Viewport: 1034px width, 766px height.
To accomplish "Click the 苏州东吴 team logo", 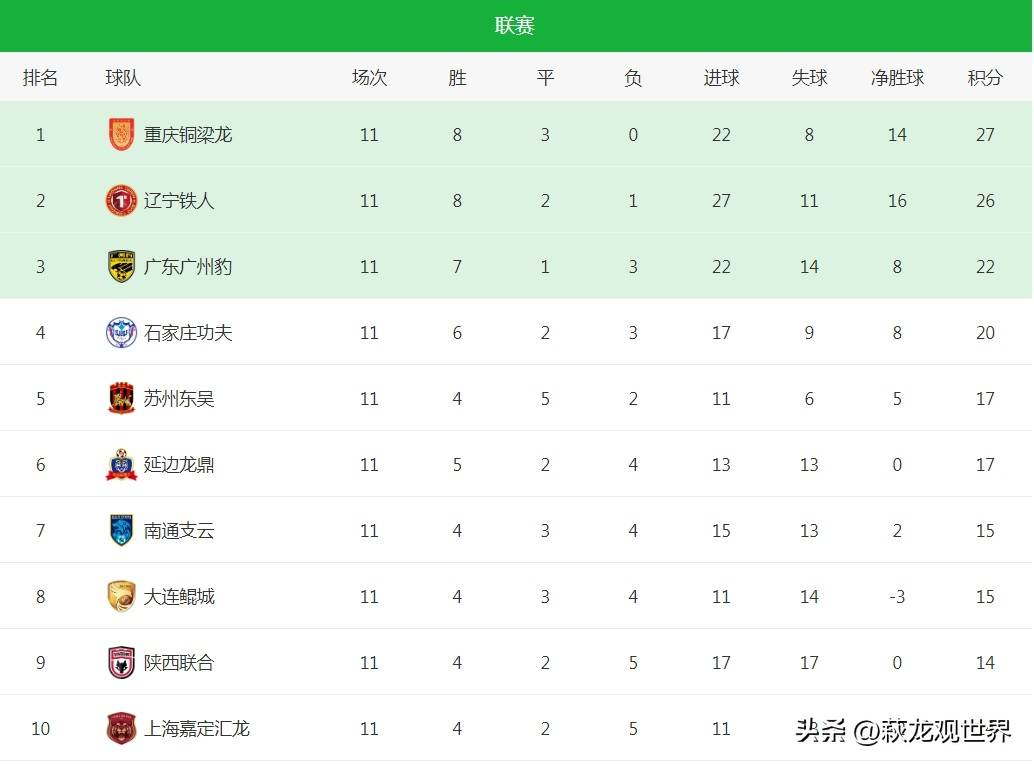I will click(x=121, y=398).
